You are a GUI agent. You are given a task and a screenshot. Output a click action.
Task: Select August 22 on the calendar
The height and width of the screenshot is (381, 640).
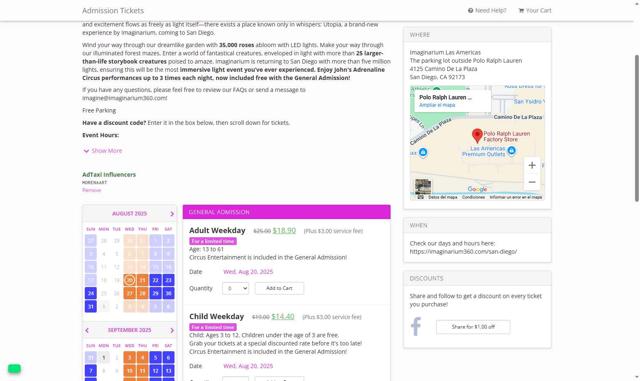pyautogui.click(x=156, y=280)
